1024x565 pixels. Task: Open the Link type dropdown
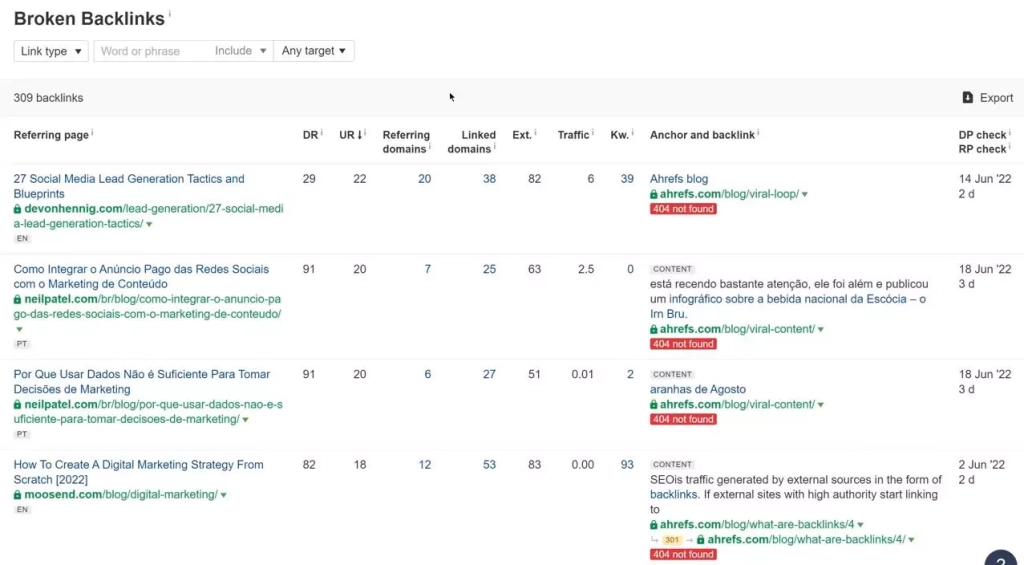click(x=51, y=51)
